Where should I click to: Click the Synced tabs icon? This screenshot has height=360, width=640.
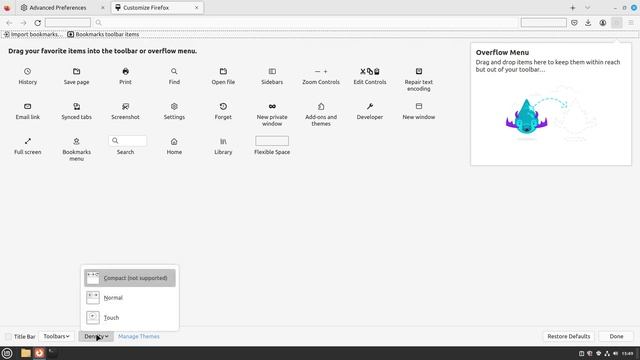point(76,107)
